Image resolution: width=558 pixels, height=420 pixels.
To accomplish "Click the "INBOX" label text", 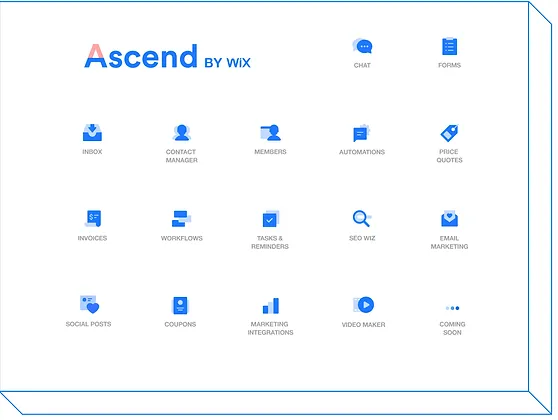I will click(92, 152).
